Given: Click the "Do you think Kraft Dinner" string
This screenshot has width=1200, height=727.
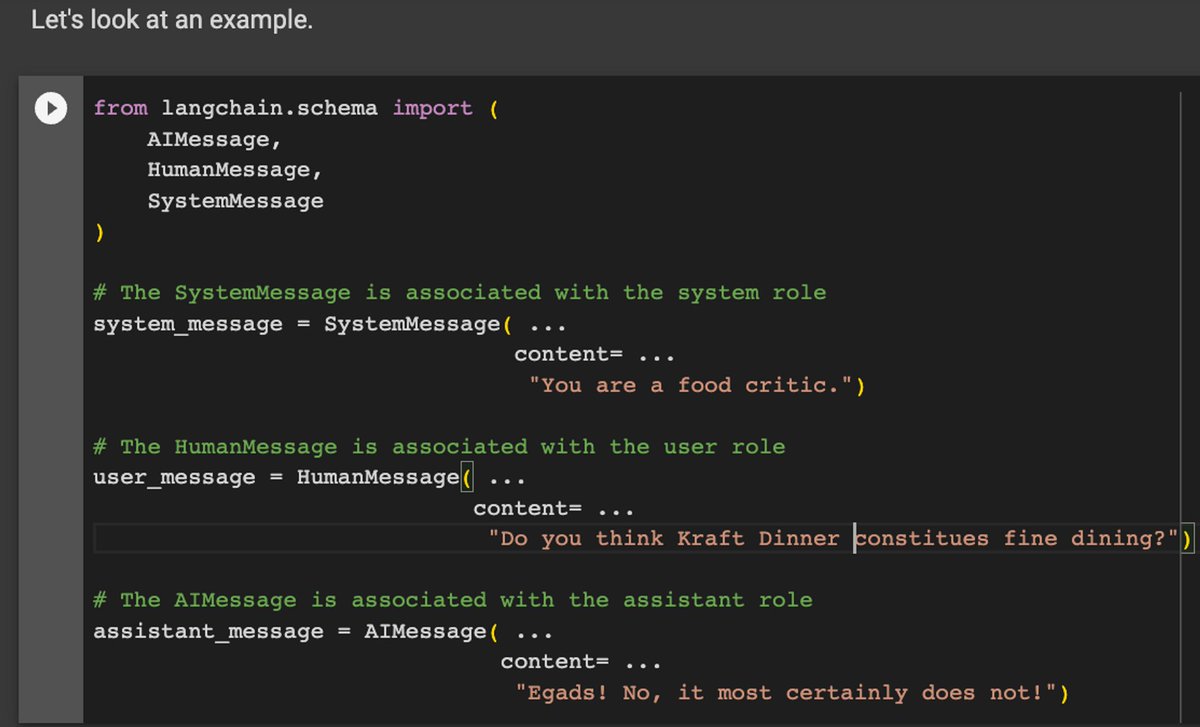Looking at the screenshot, I should pos(835,539).
